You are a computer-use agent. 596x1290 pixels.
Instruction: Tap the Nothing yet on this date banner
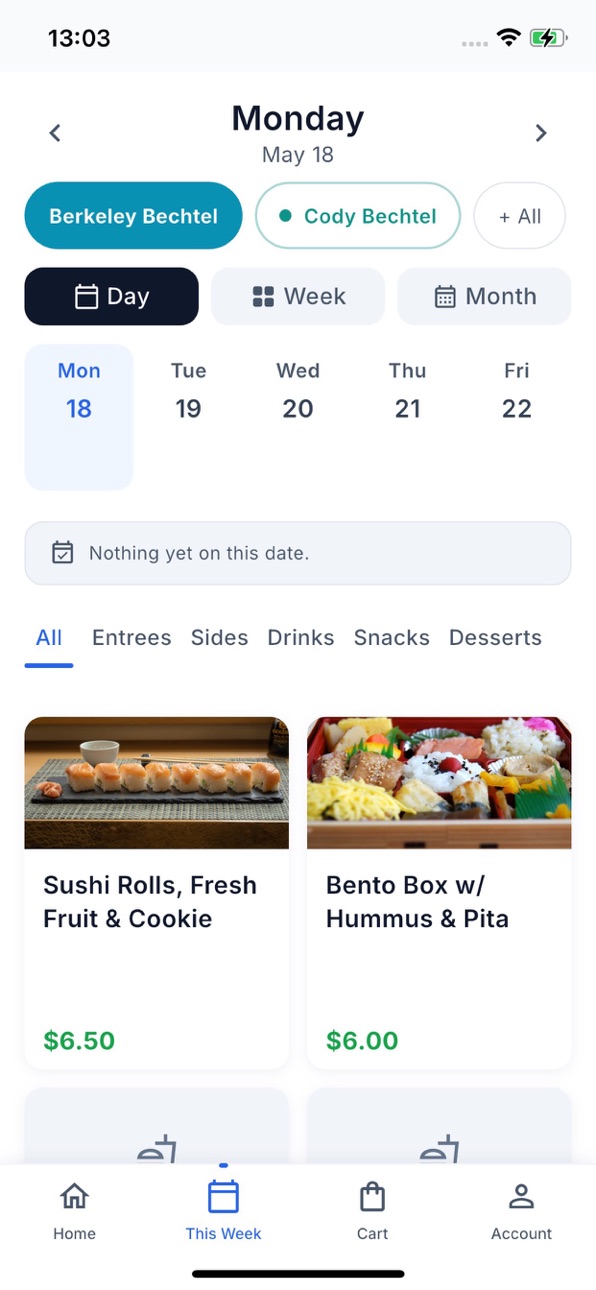[298, 553]
